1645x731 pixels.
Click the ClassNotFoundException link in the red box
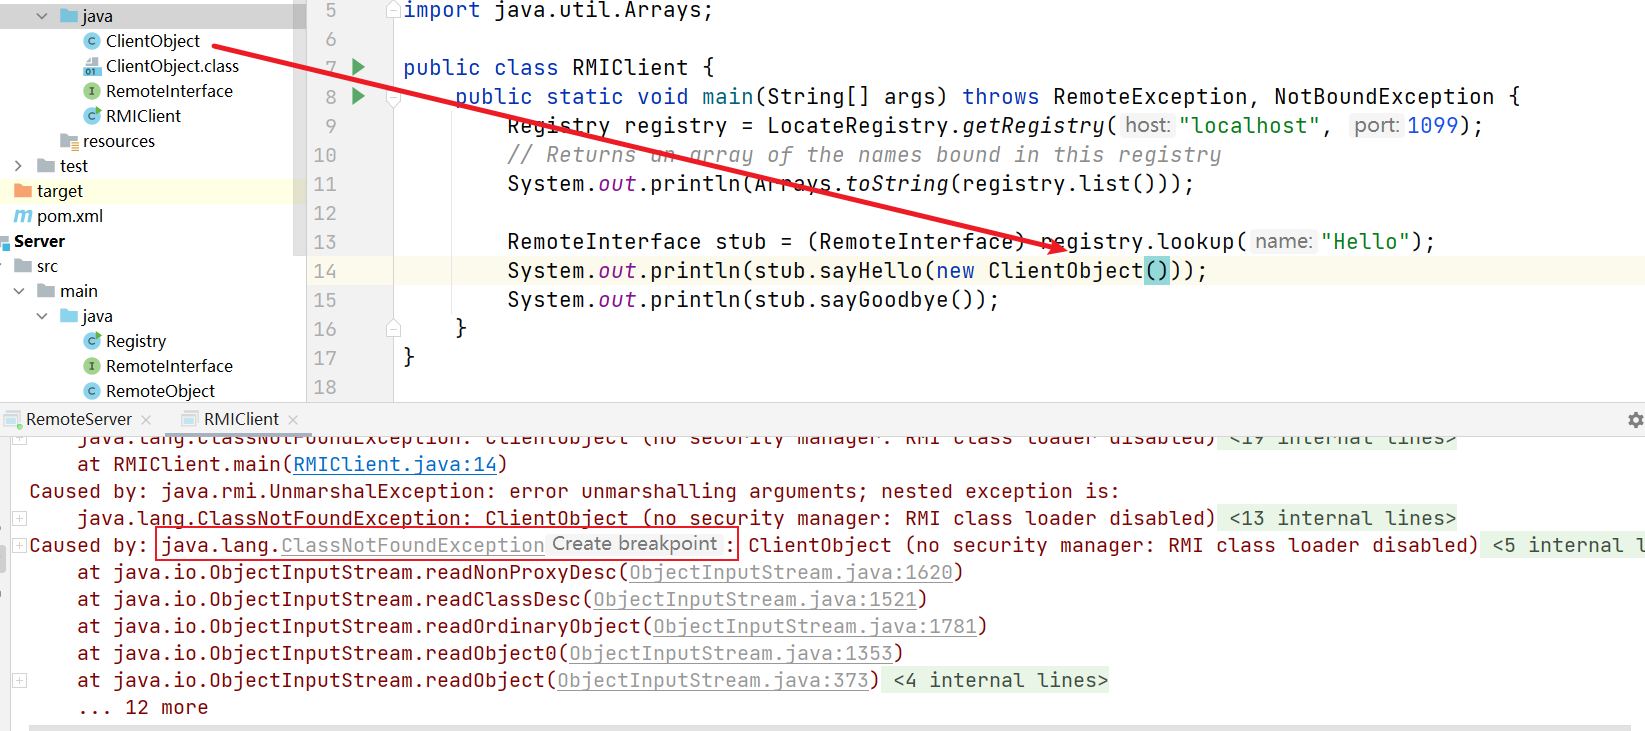pyautogui.click(x=412, y=545)
